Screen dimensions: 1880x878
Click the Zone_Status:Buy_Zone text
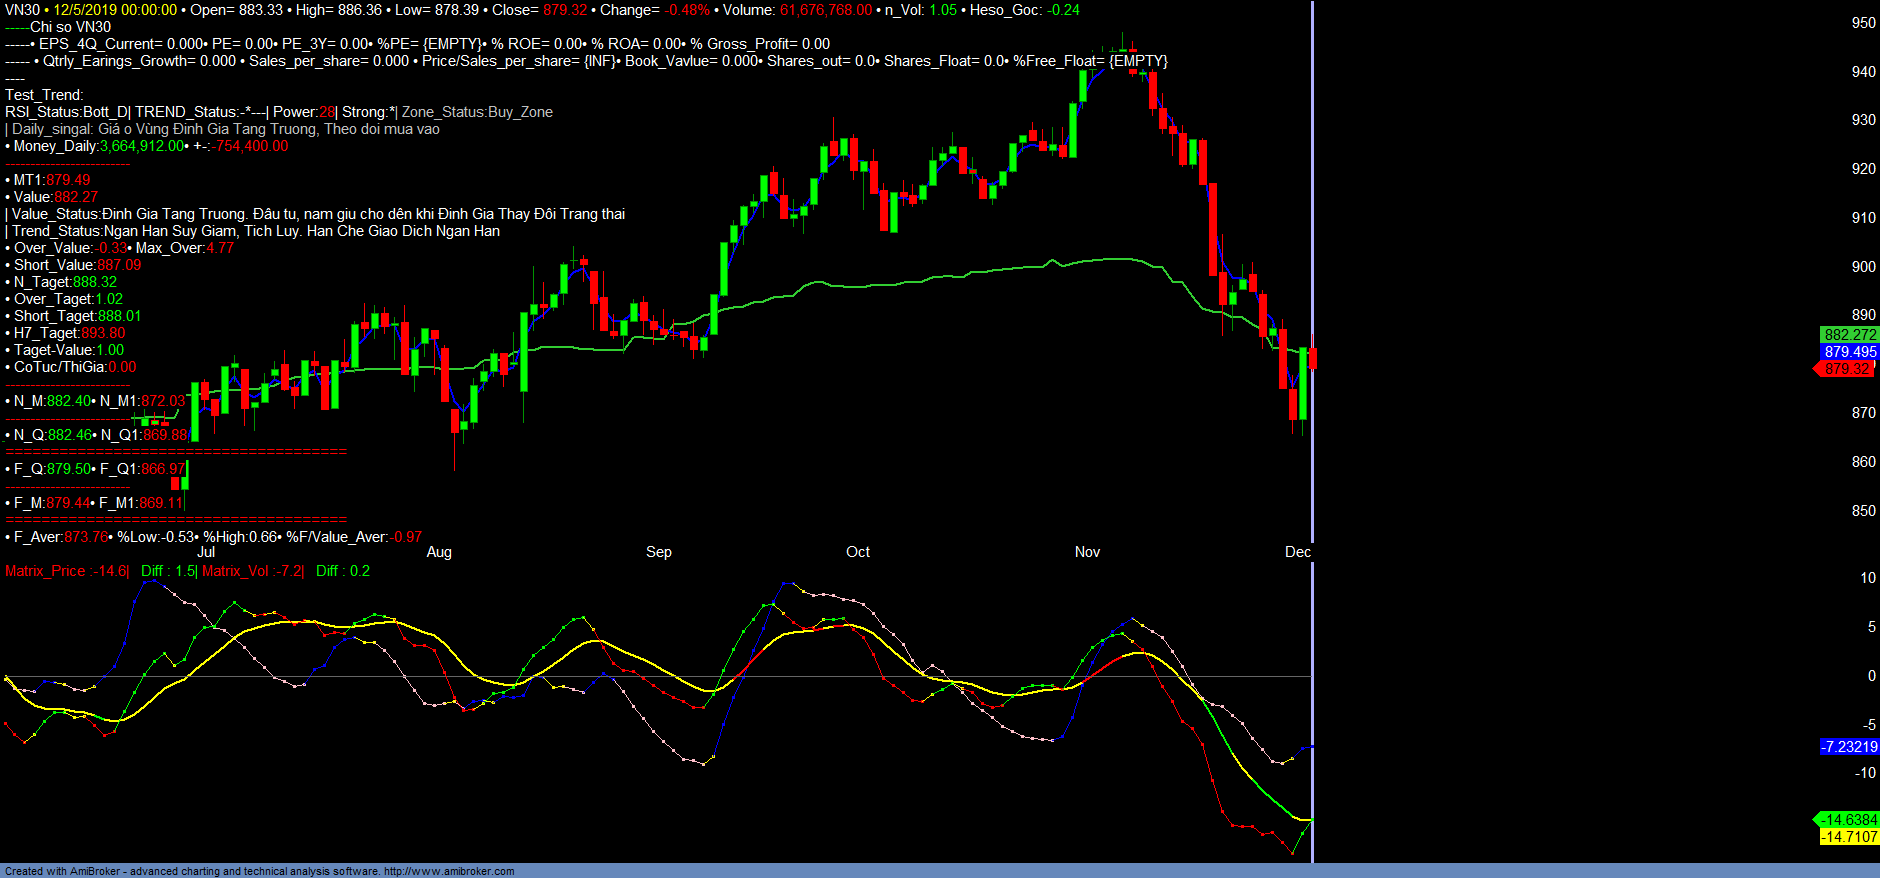click(x=477, y=112)
